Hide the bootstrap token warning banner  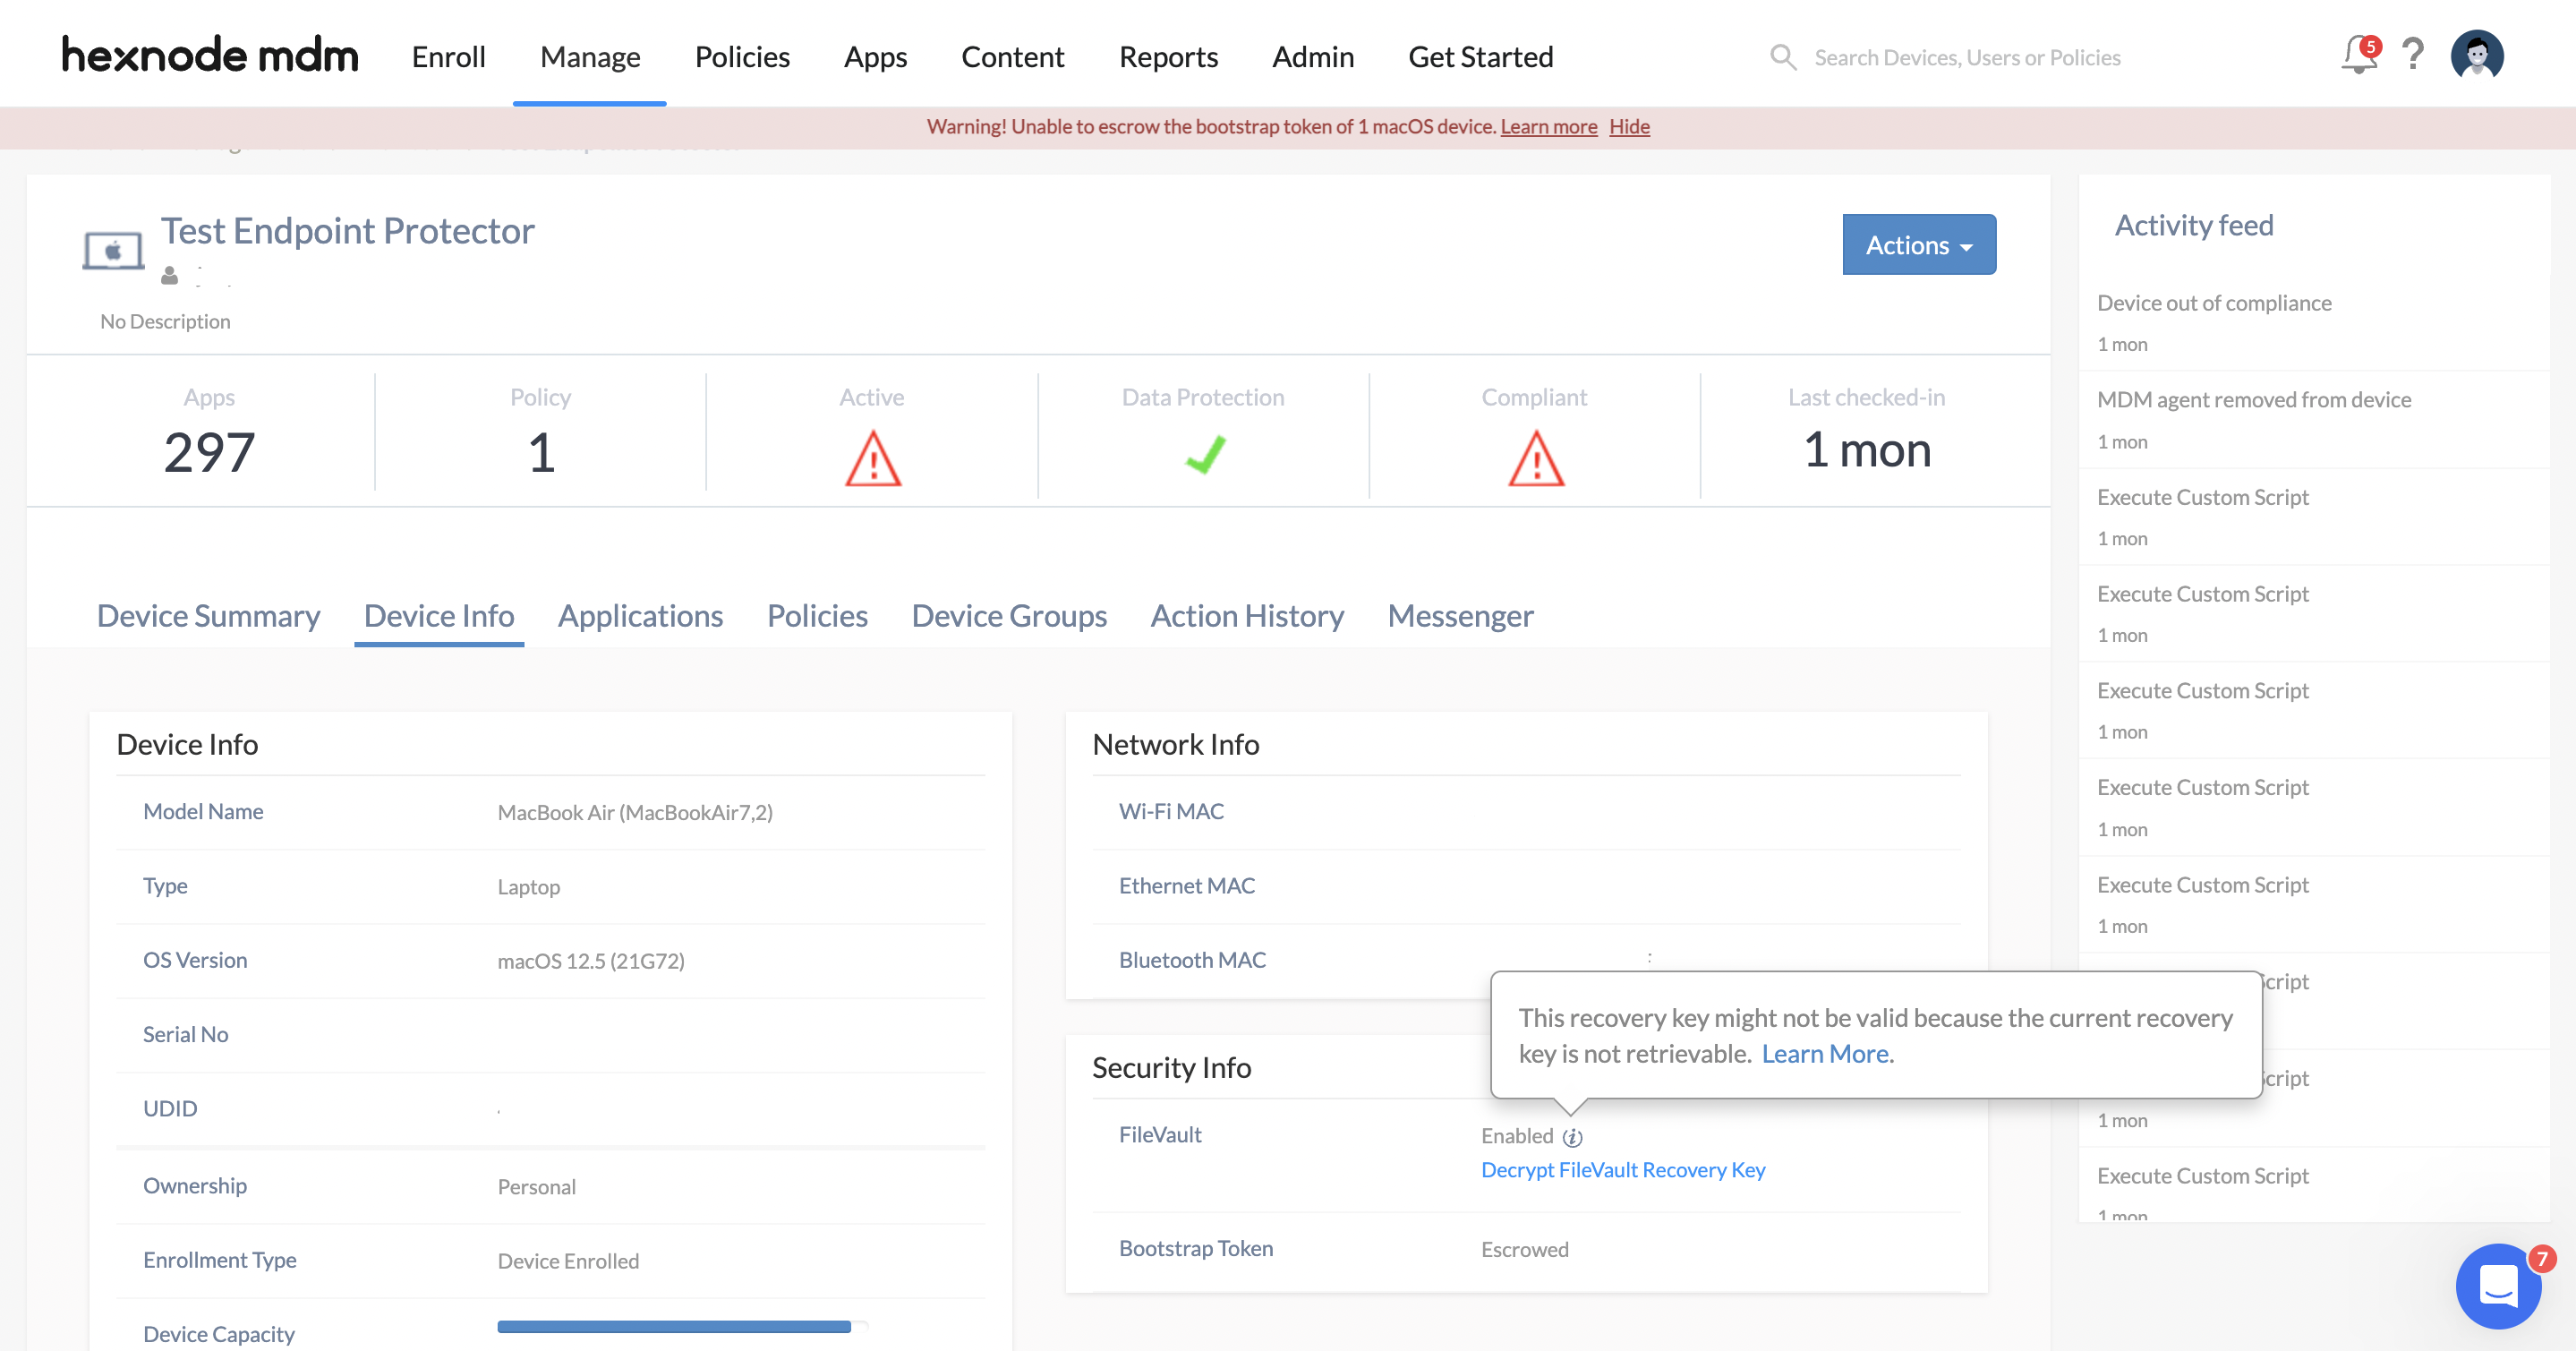(x=1629, y=127)
